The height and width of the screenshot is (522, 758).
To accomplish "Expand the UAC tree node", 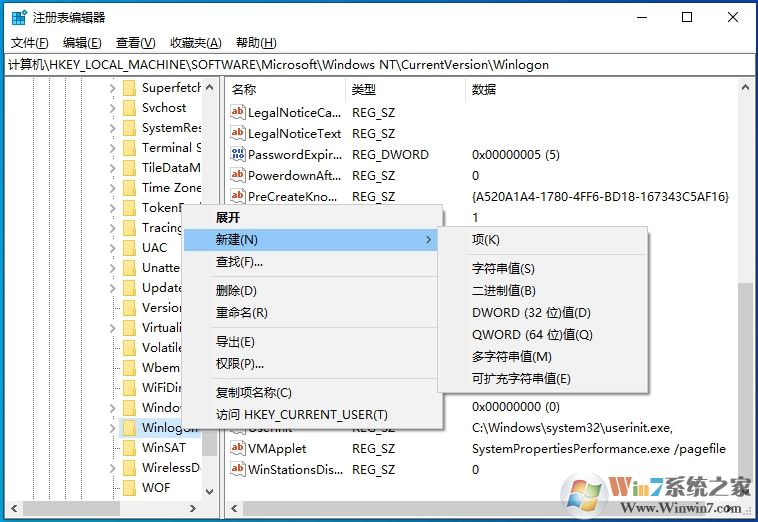I will click(113, 248).
